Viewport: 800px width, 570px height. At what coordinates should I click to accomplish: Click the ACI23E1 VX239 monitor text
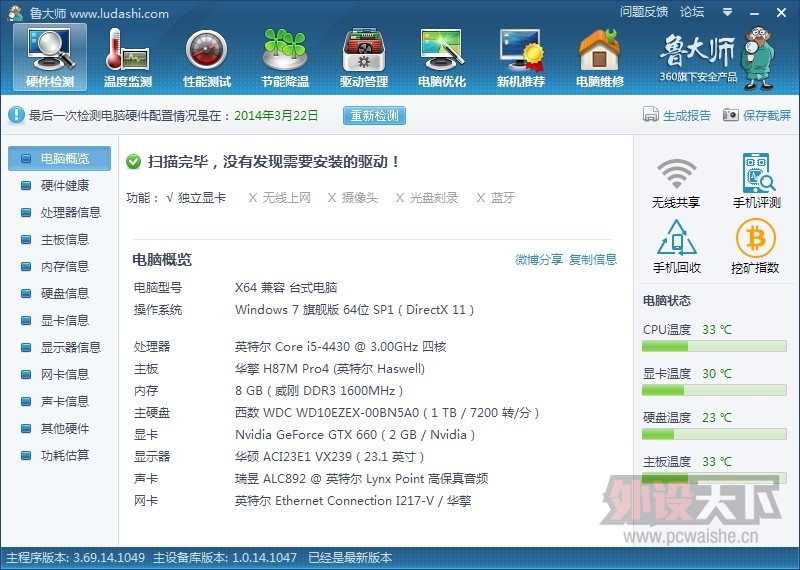click(330, 456)
